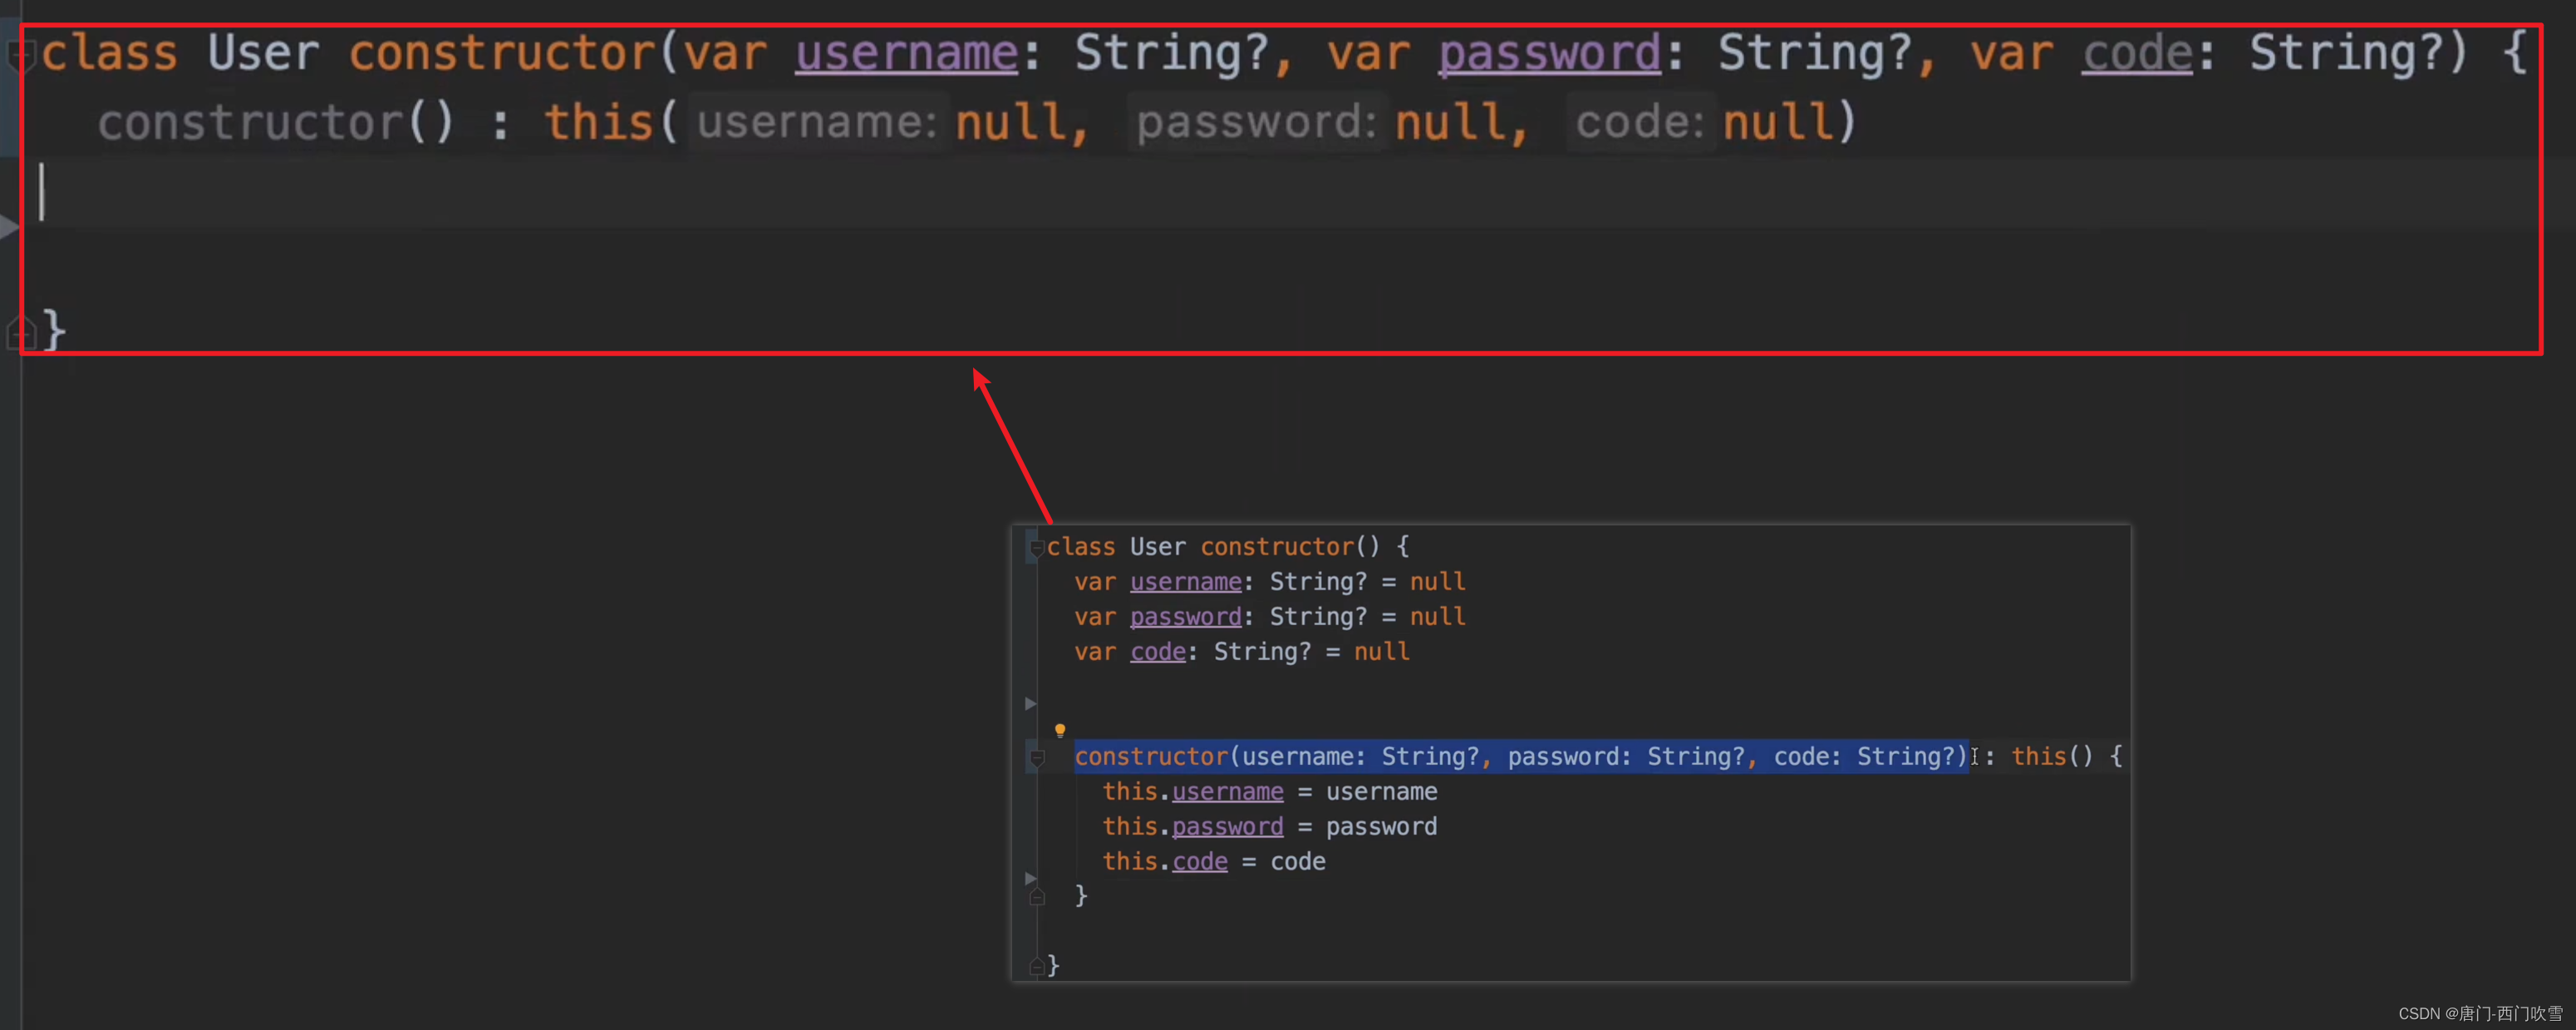Click underlined username in primary constructor

(x=906, y=53)
